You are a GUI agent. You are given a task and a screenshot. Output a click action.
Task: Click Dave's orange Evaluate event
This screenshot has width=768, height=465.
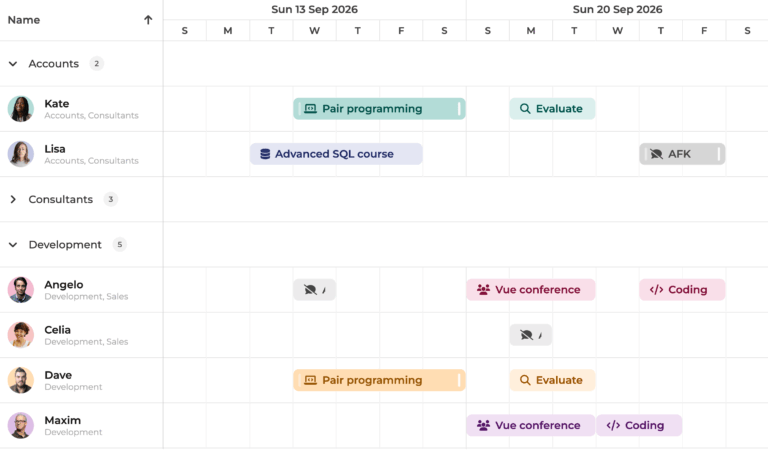pyautogui.click(x=552, y=380)
